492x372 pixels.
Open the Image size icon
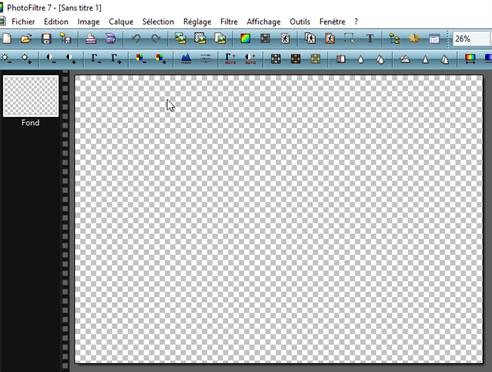click(x=180, y=39)
